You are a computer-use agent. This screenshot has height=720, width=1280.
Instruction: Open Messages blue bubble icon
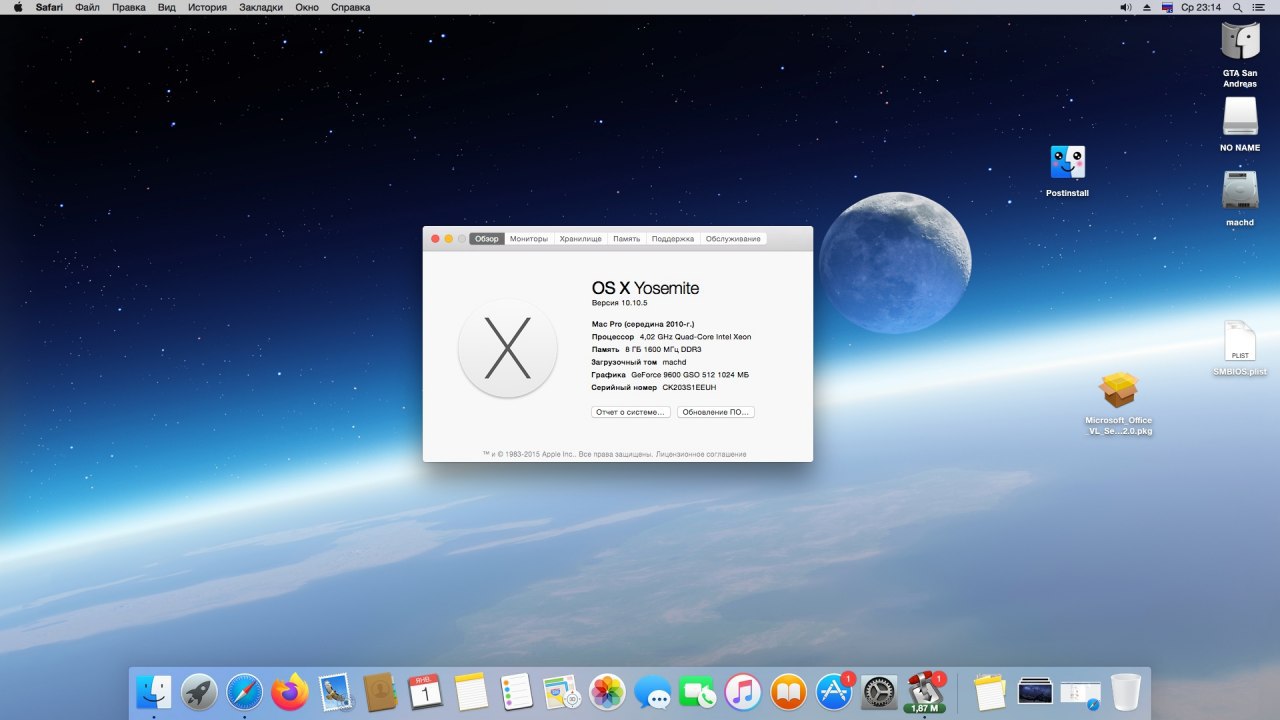tap(652, 691)
